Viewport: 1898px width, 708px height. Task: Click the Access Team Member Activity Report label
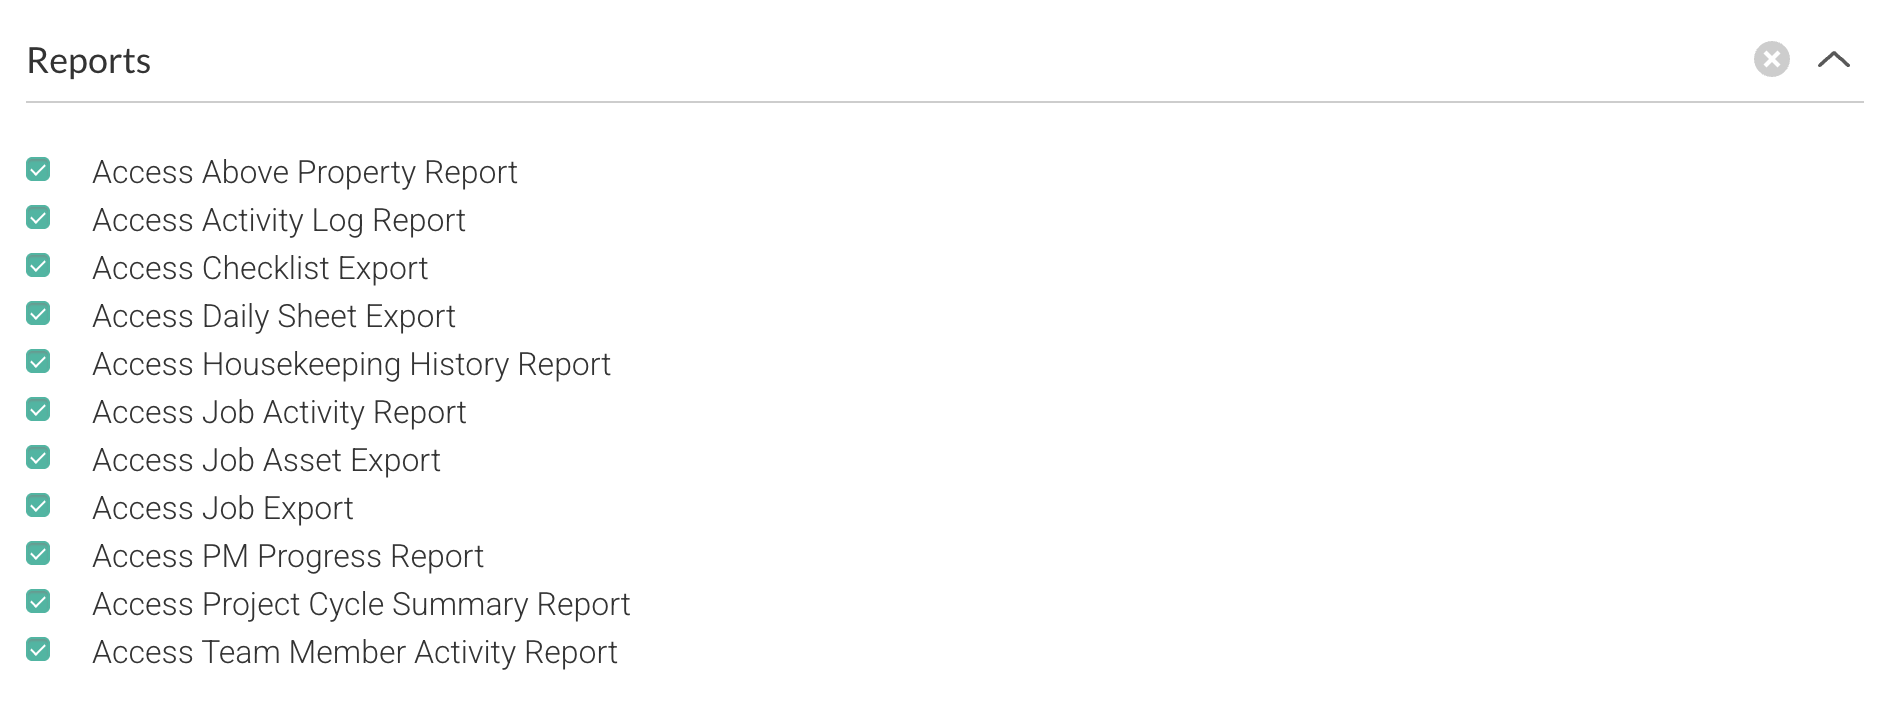[x=355, y=652]
